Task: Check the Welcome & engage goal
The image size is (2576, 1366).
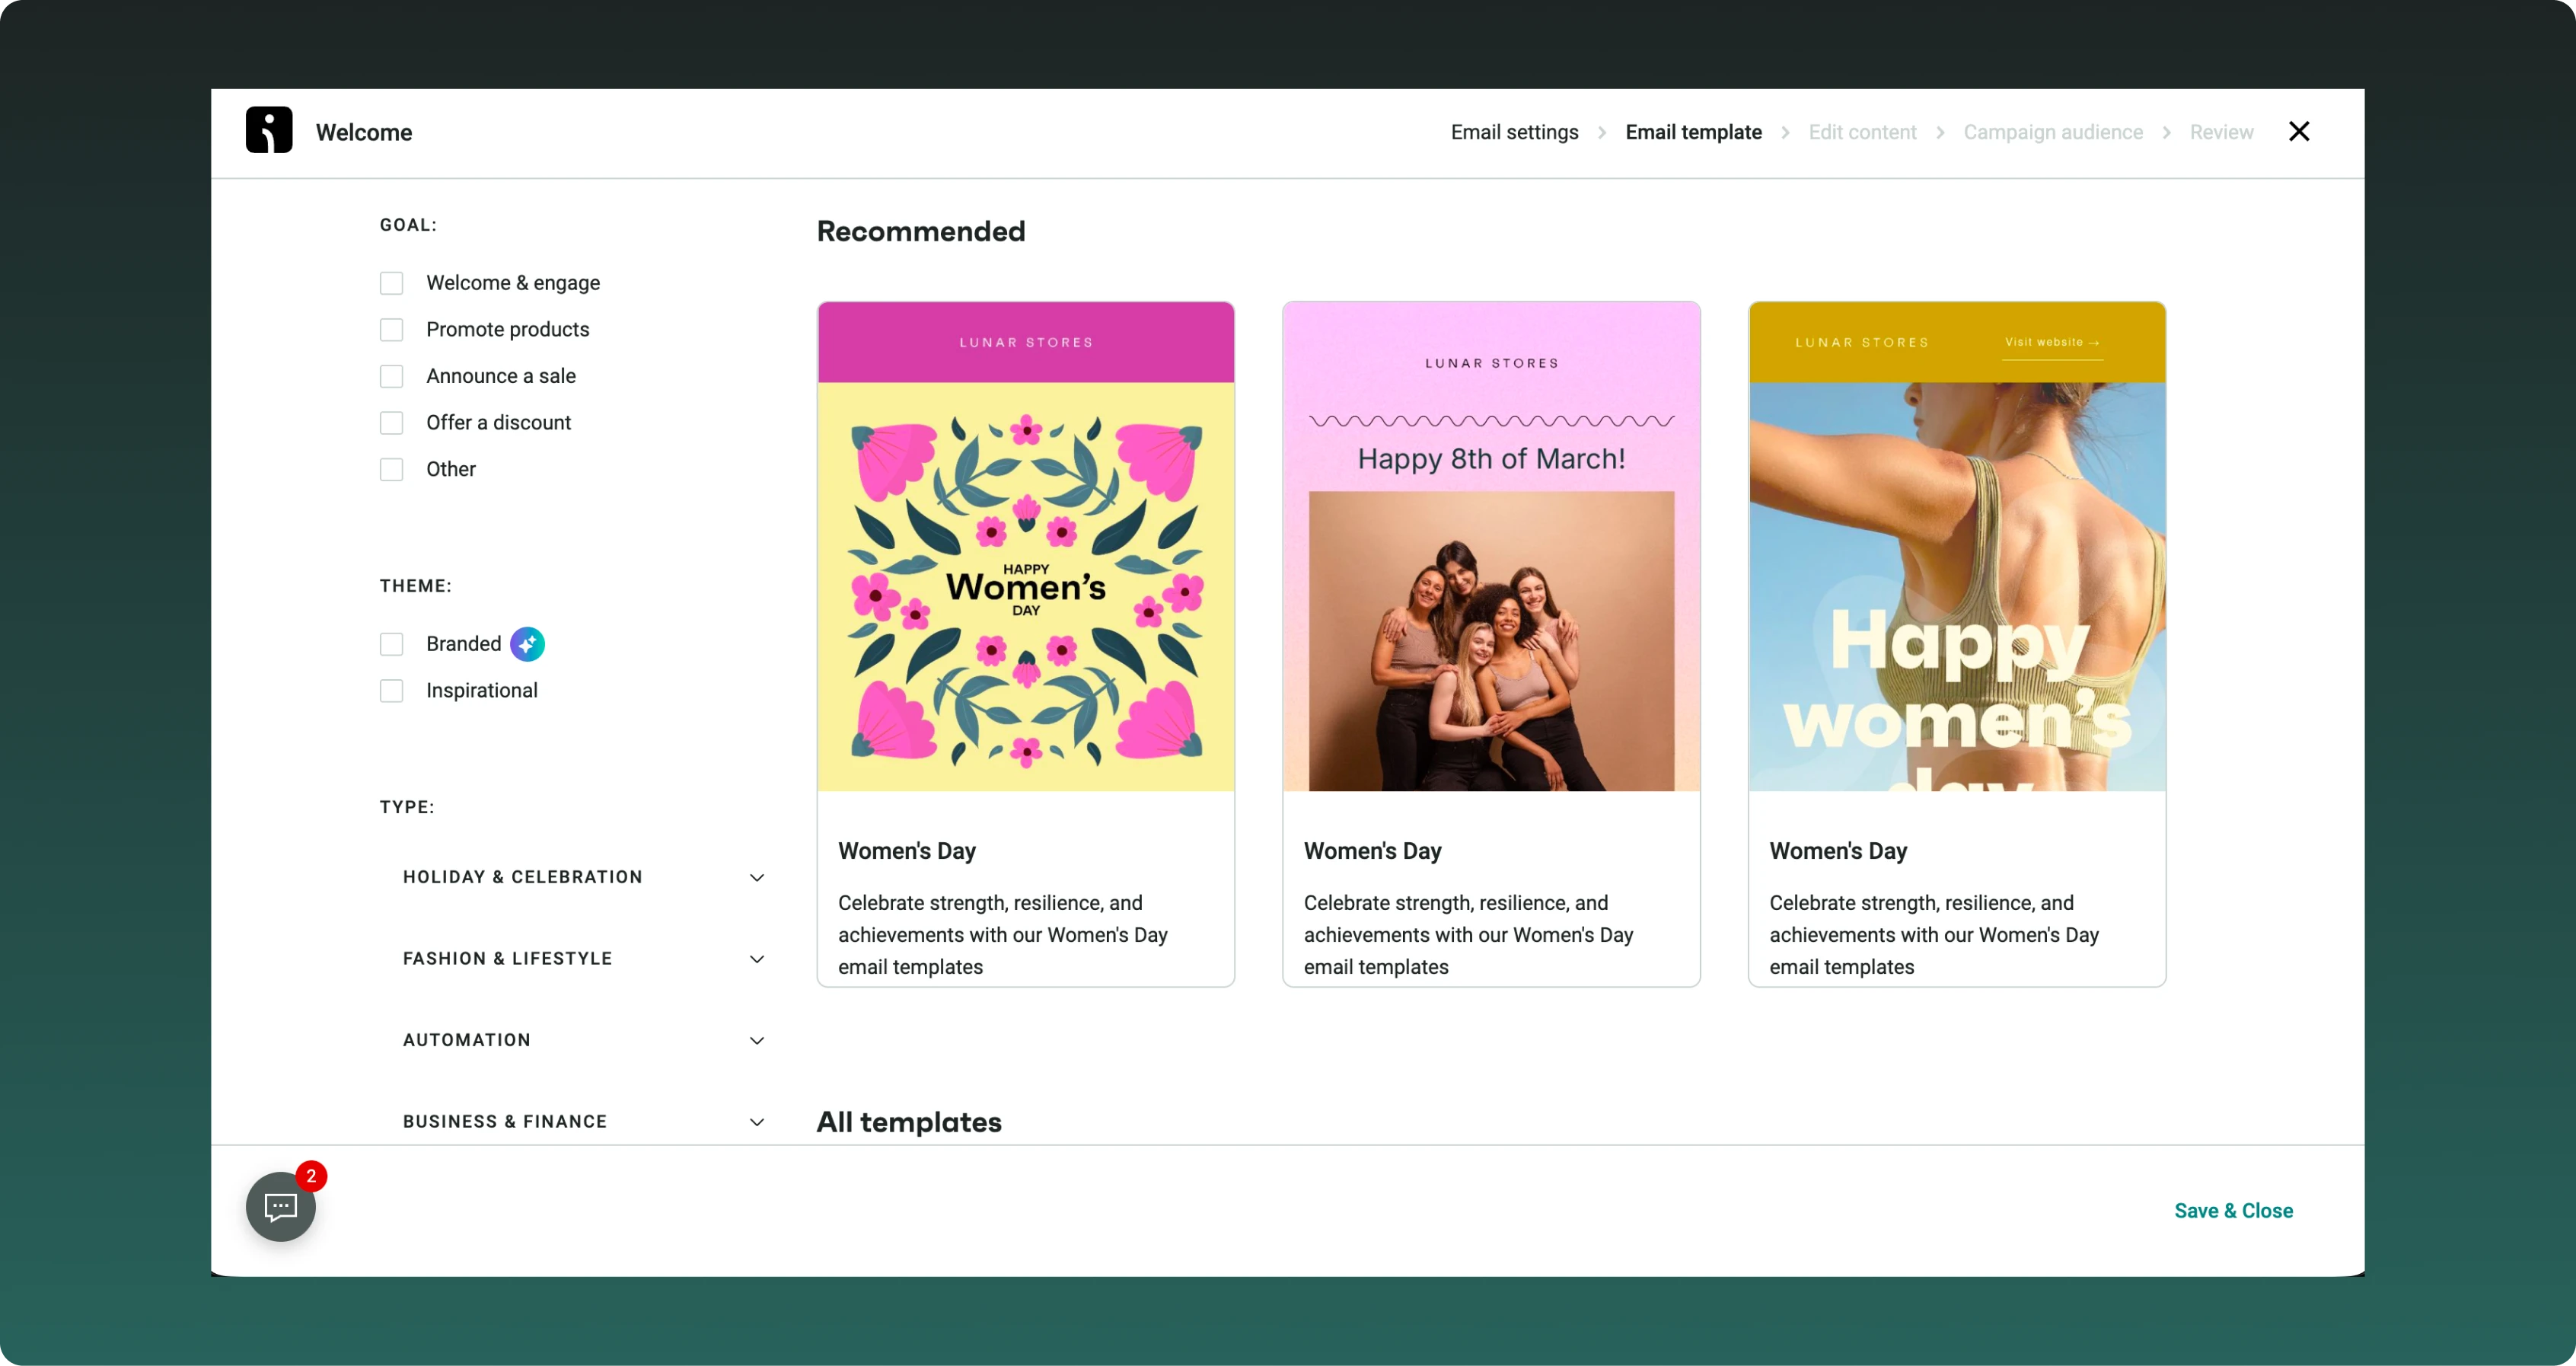Action: pos(392,283)
